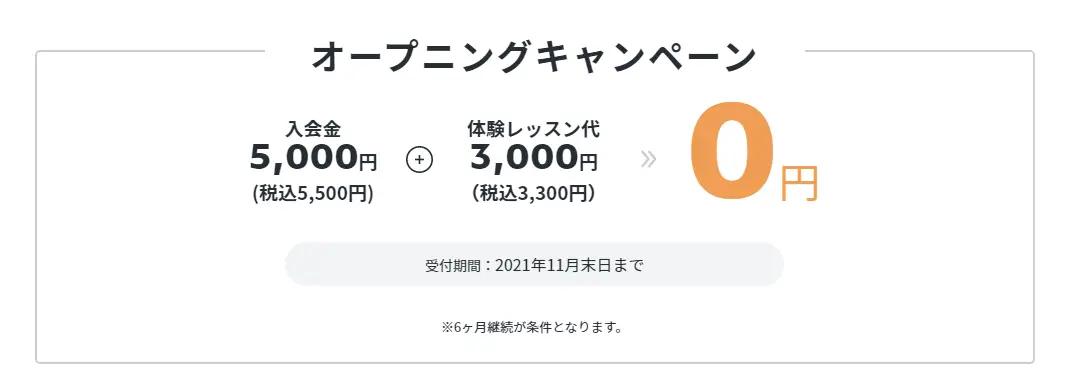
Task: Click the (税込5,500円) text
Action: (x=313, y=194)
